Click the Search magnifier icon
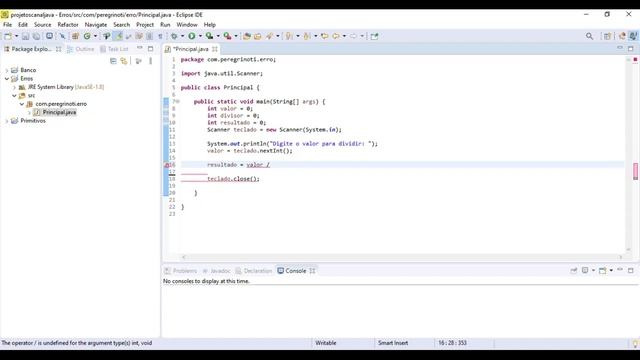The width and height of the screenshot is (640, 360). [x=589, y=36]
